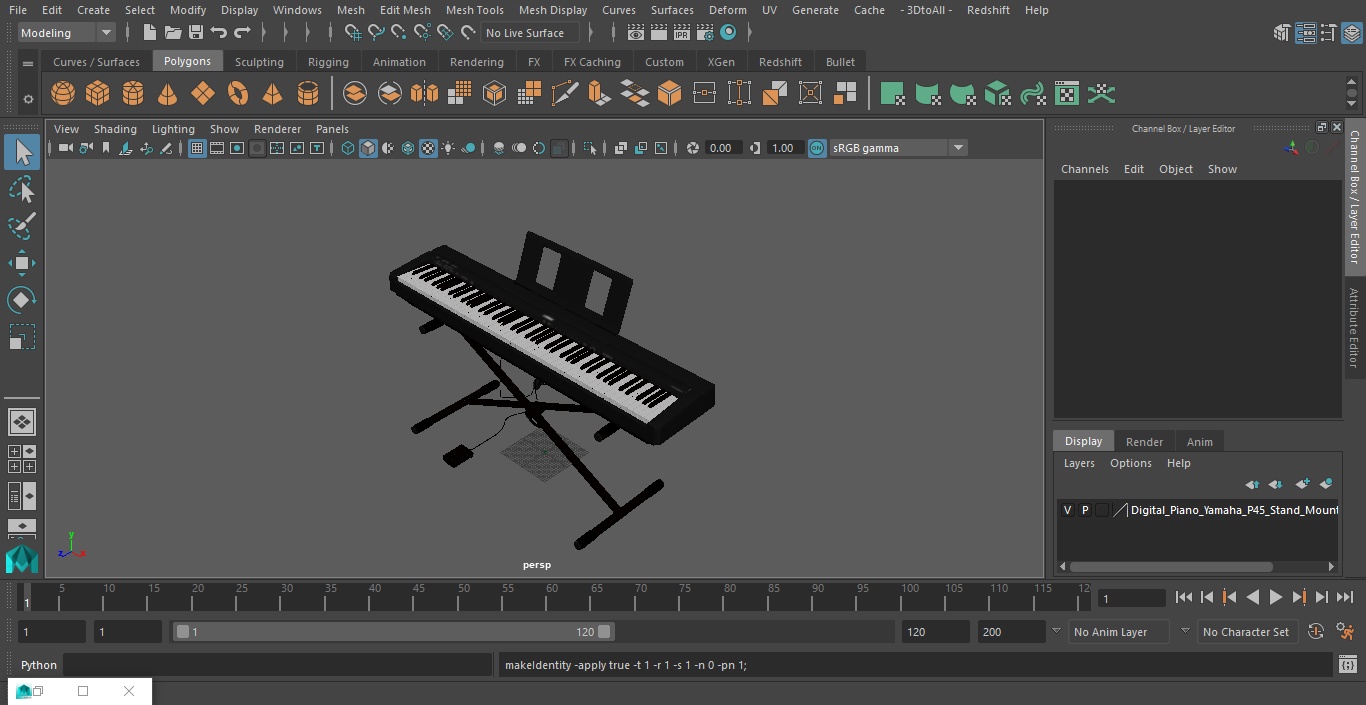Toggle X-Ray display in viewport
The width and height of the screenshot is (1366, 705).
tap(621, 148)
